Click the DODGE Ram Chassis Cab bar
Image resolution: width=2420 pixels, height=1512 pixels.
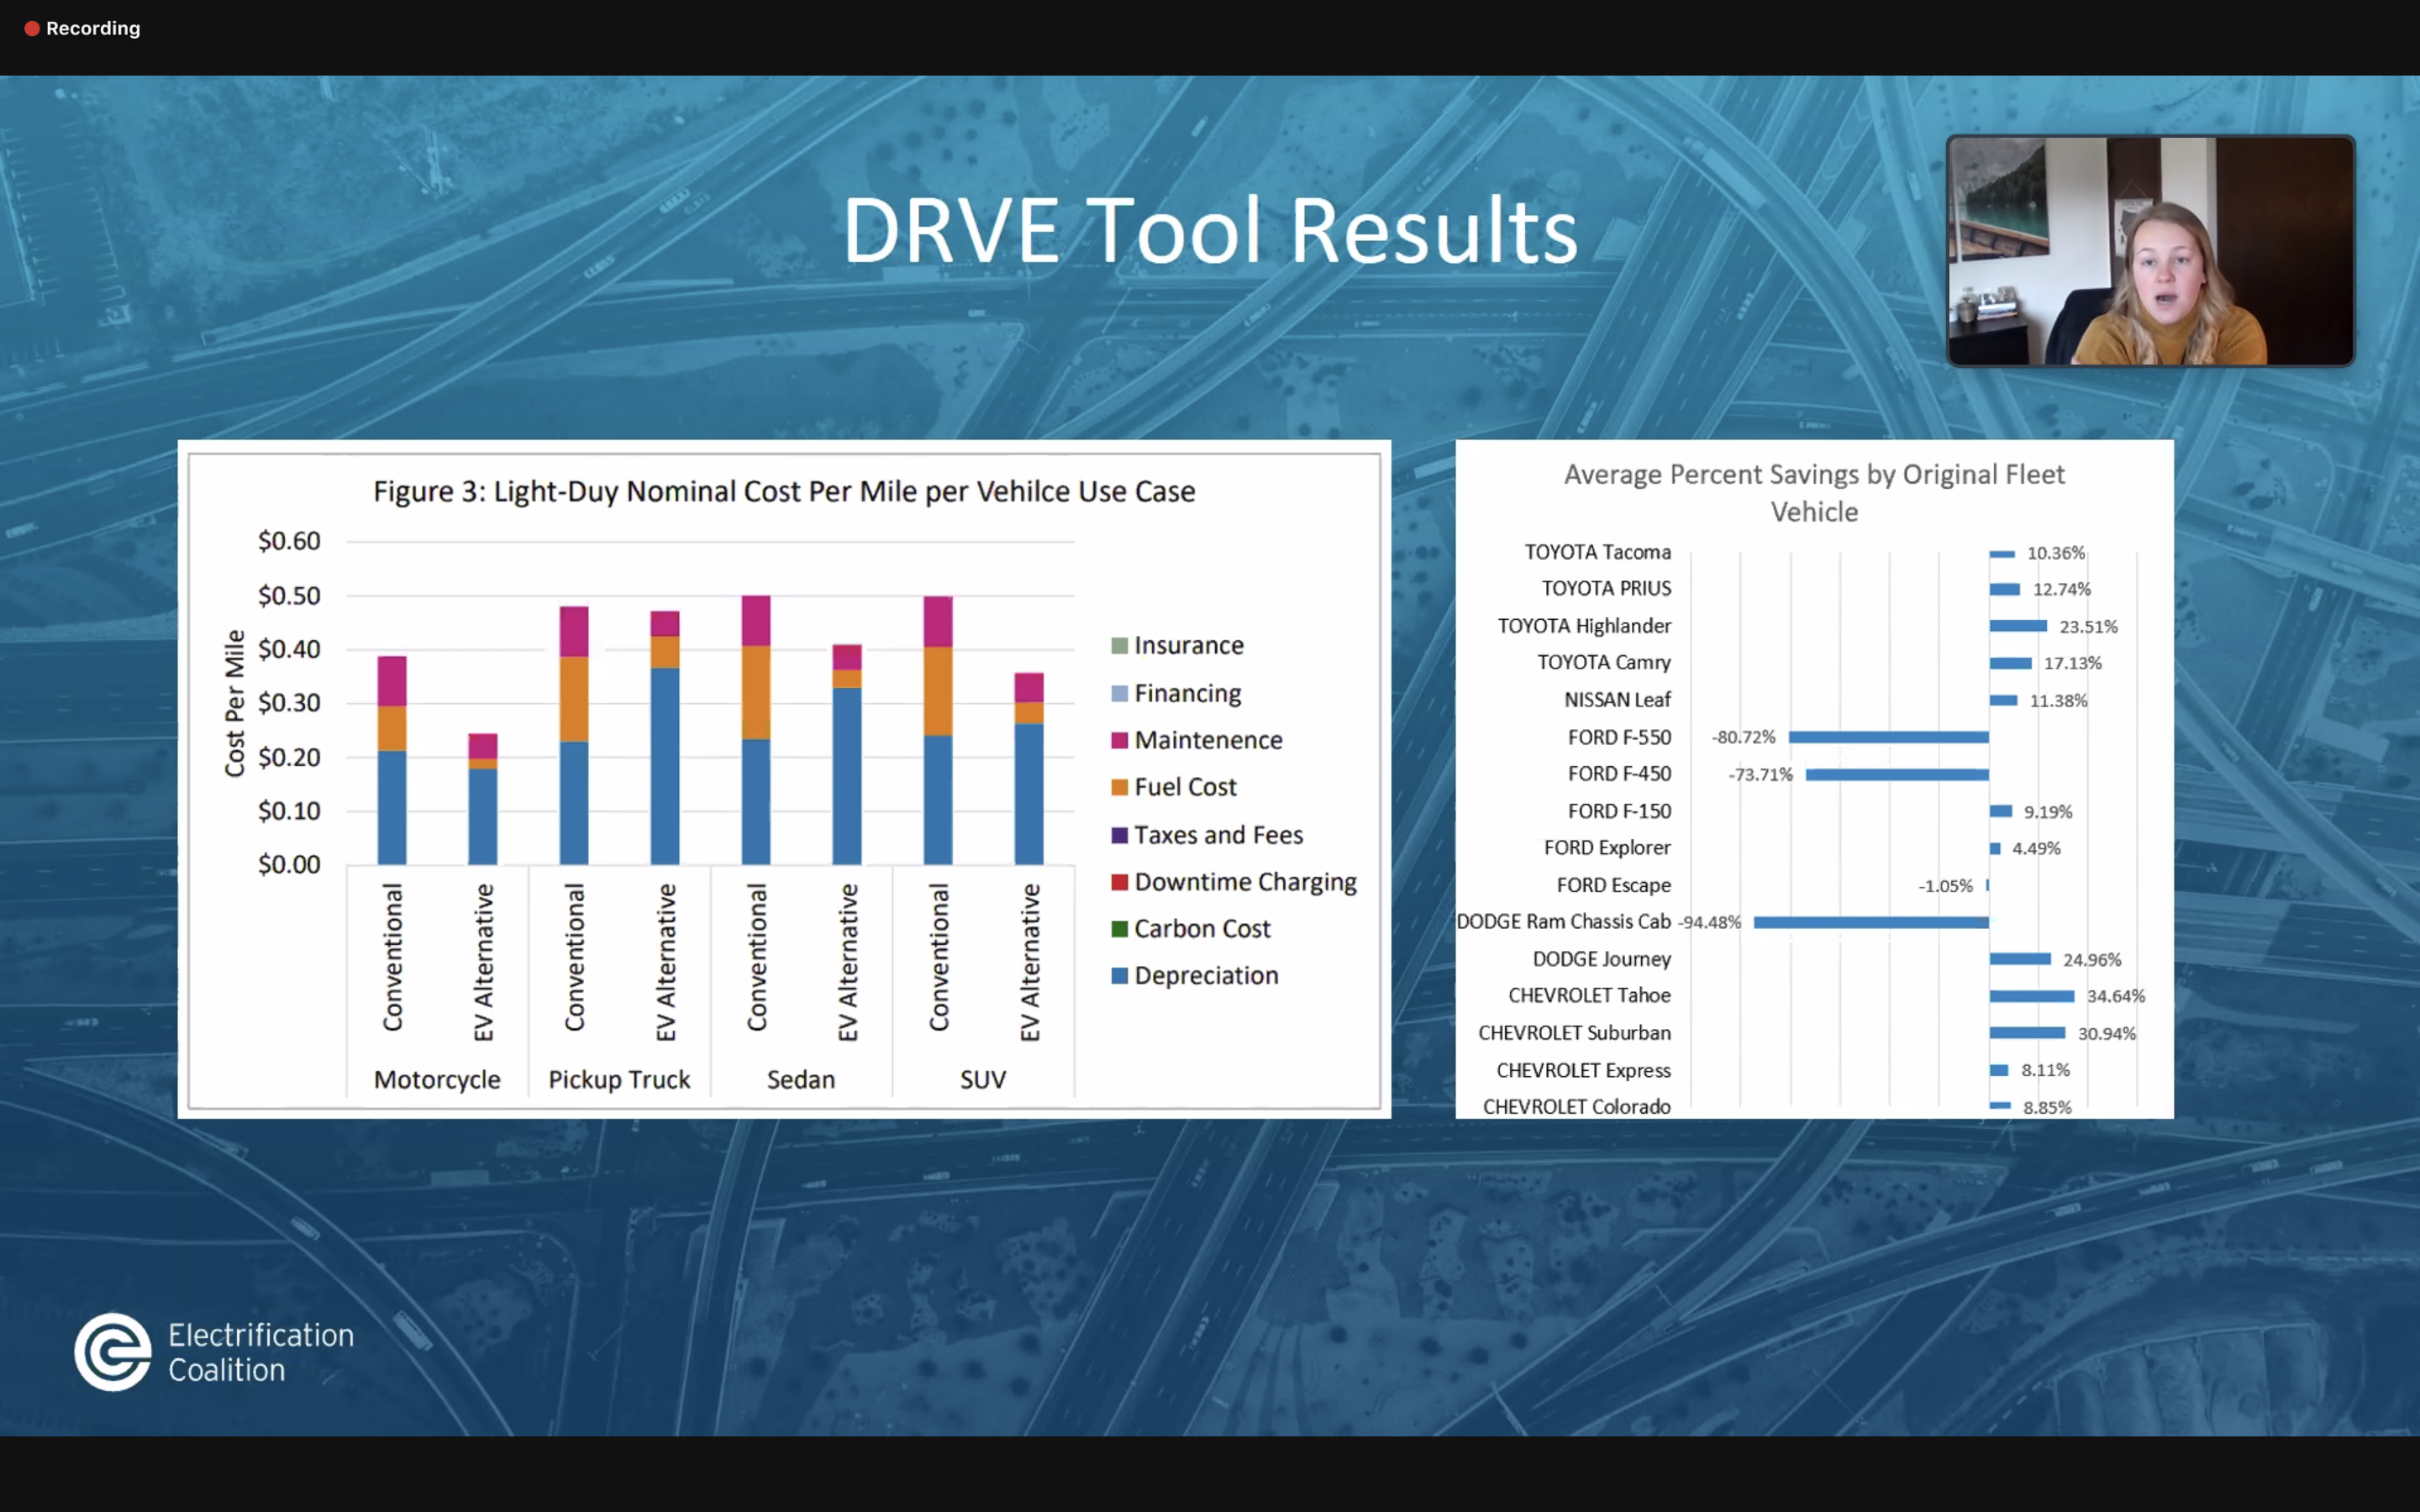click(x=1871, y=922)
